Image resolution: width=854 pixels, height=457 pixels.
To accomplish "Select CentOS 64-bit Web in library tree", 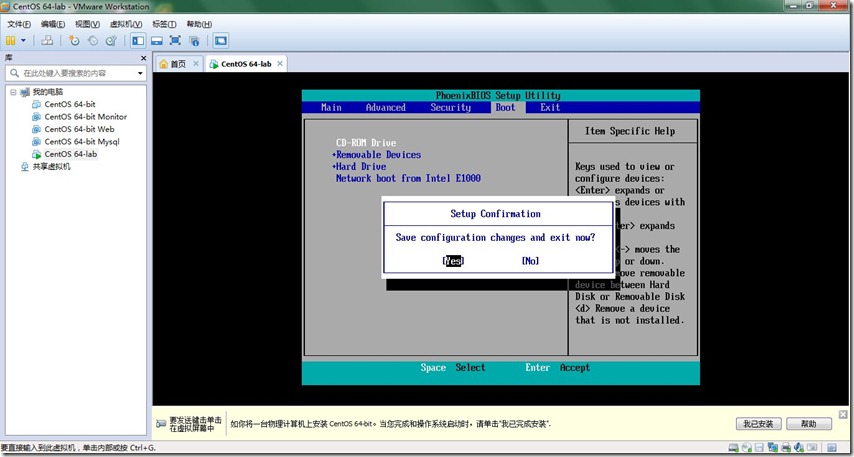I will click(x=79, y=129).
